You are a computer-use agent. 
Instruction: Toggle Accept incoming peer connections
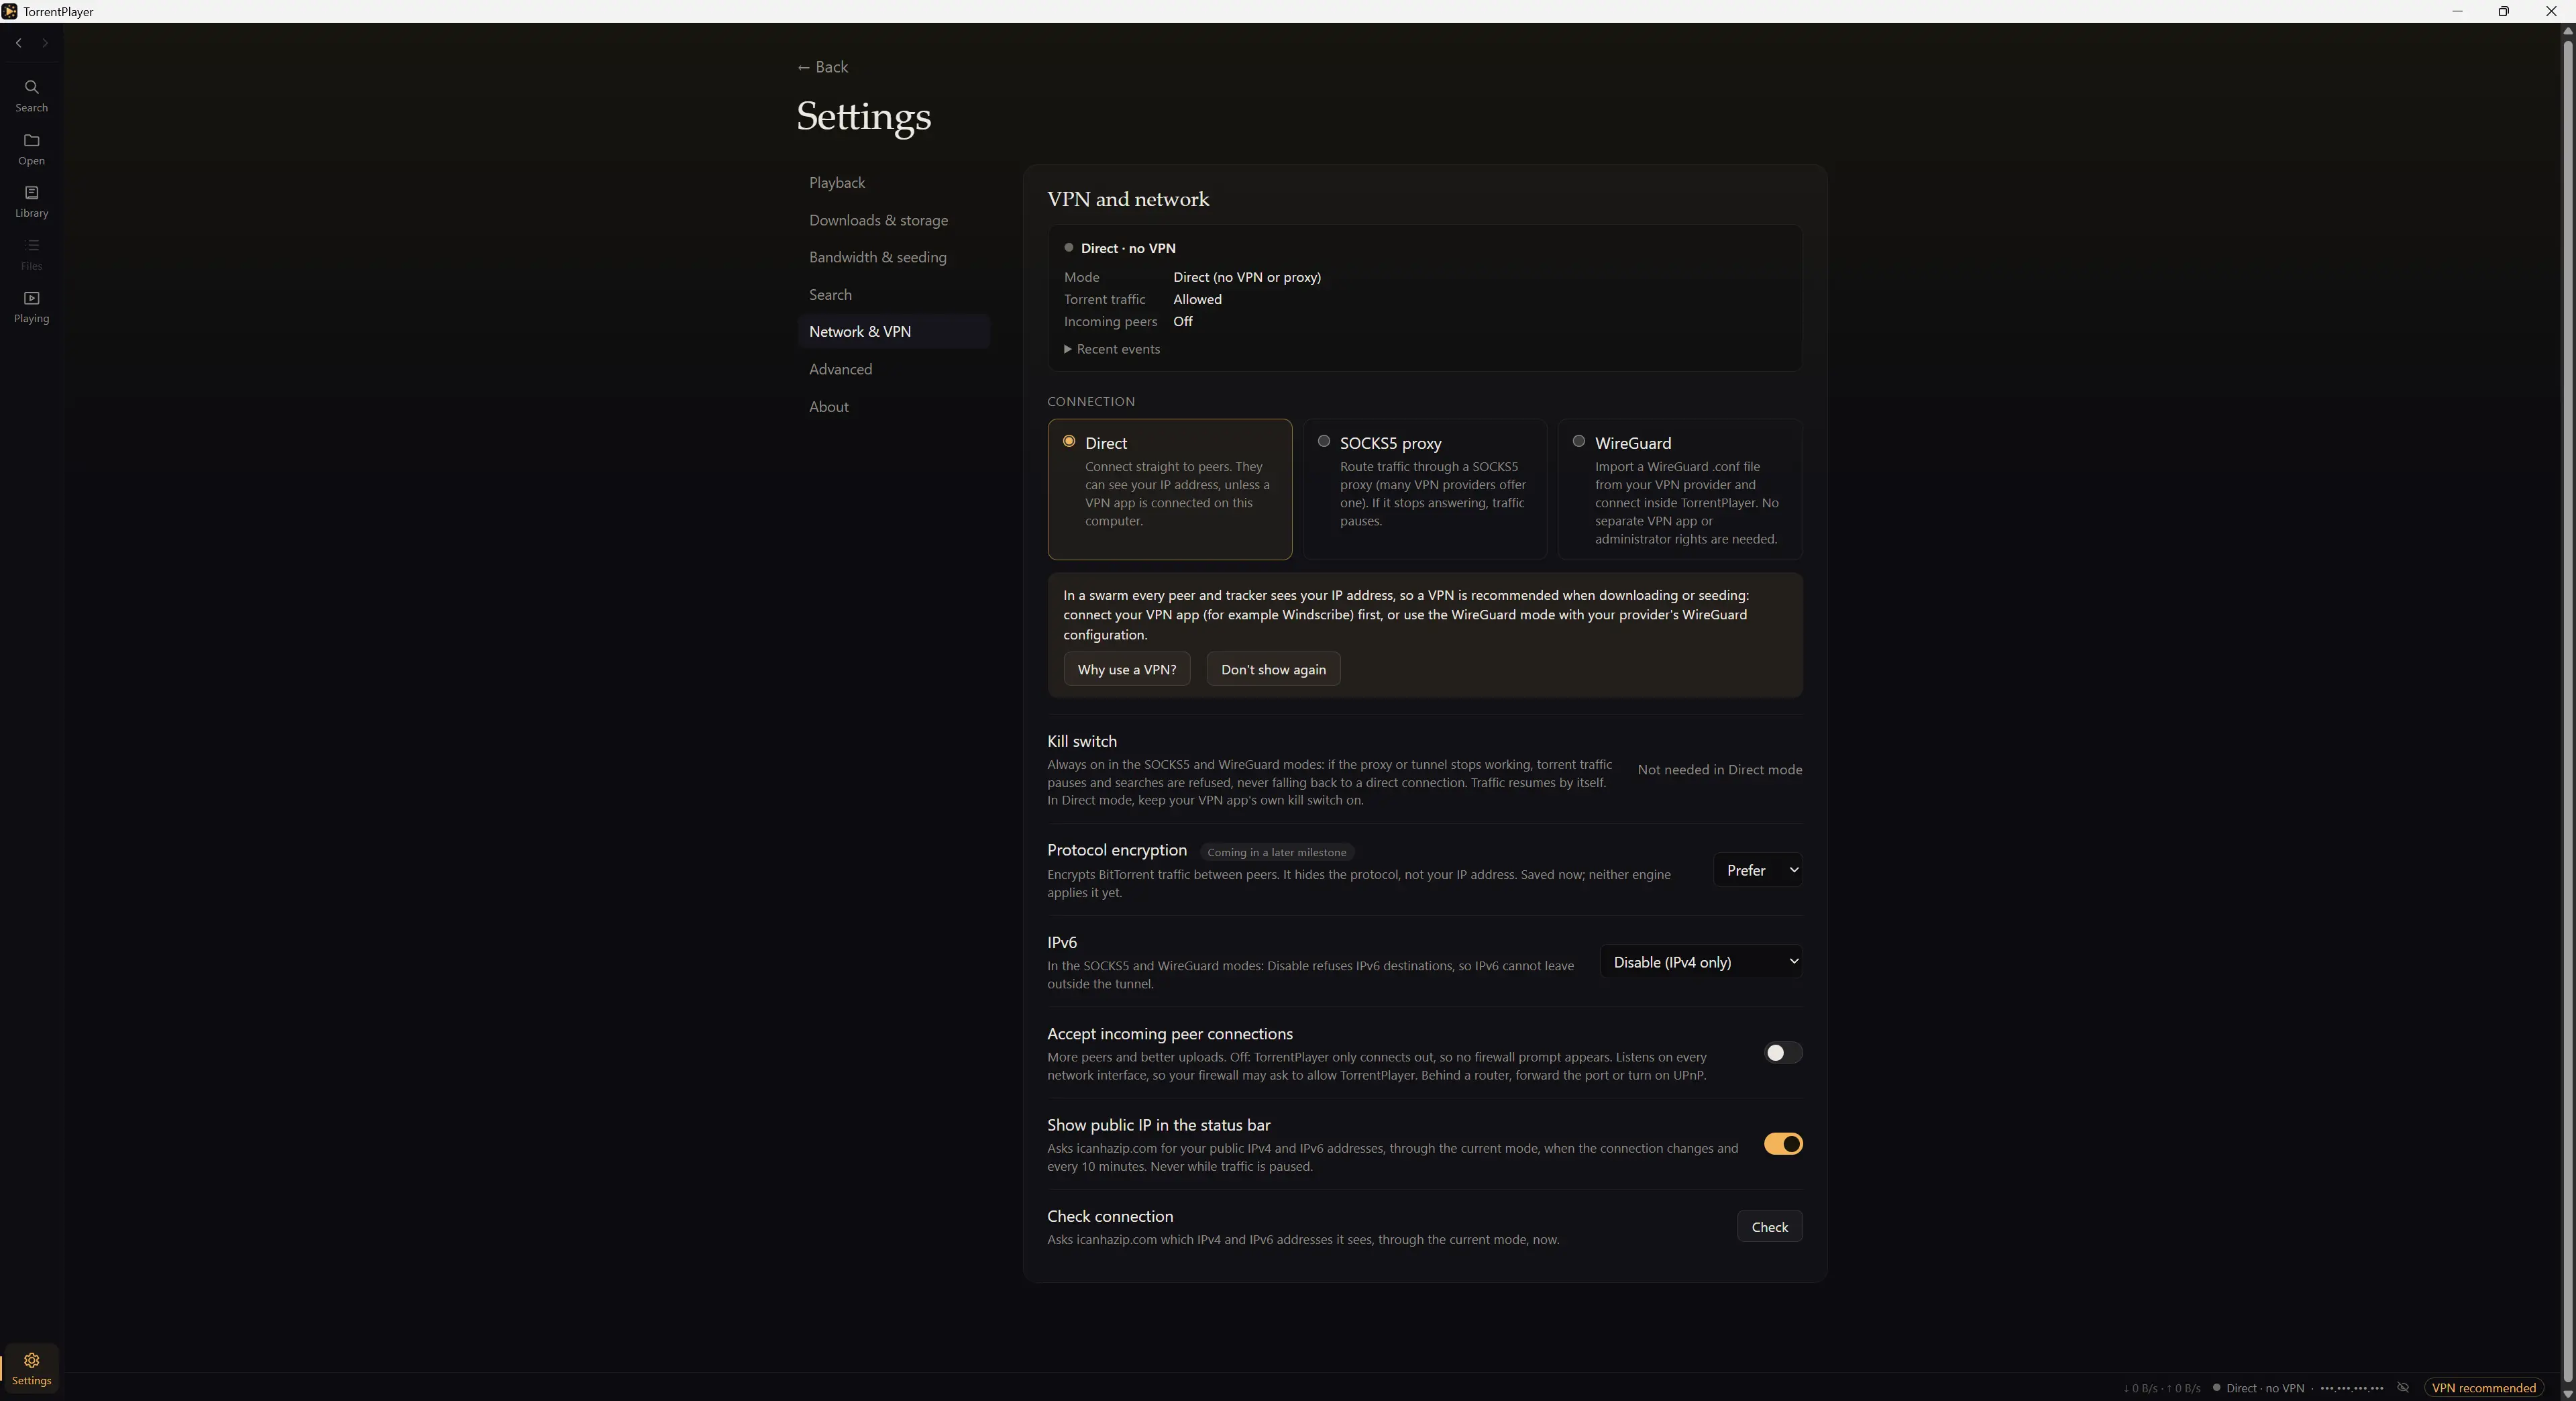click(x=1782, y=1052)
